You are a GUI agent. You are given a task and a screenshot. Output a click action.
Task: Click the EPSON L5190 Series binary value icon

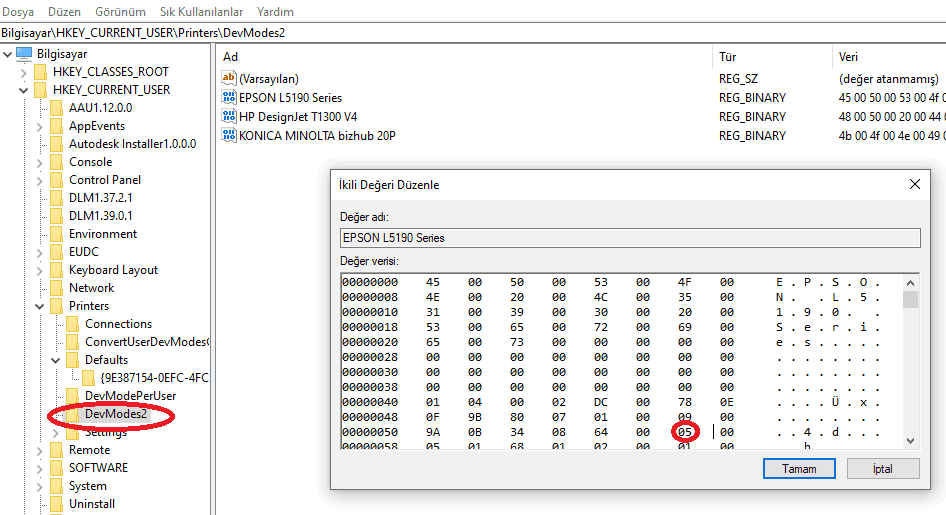(229, 98)
